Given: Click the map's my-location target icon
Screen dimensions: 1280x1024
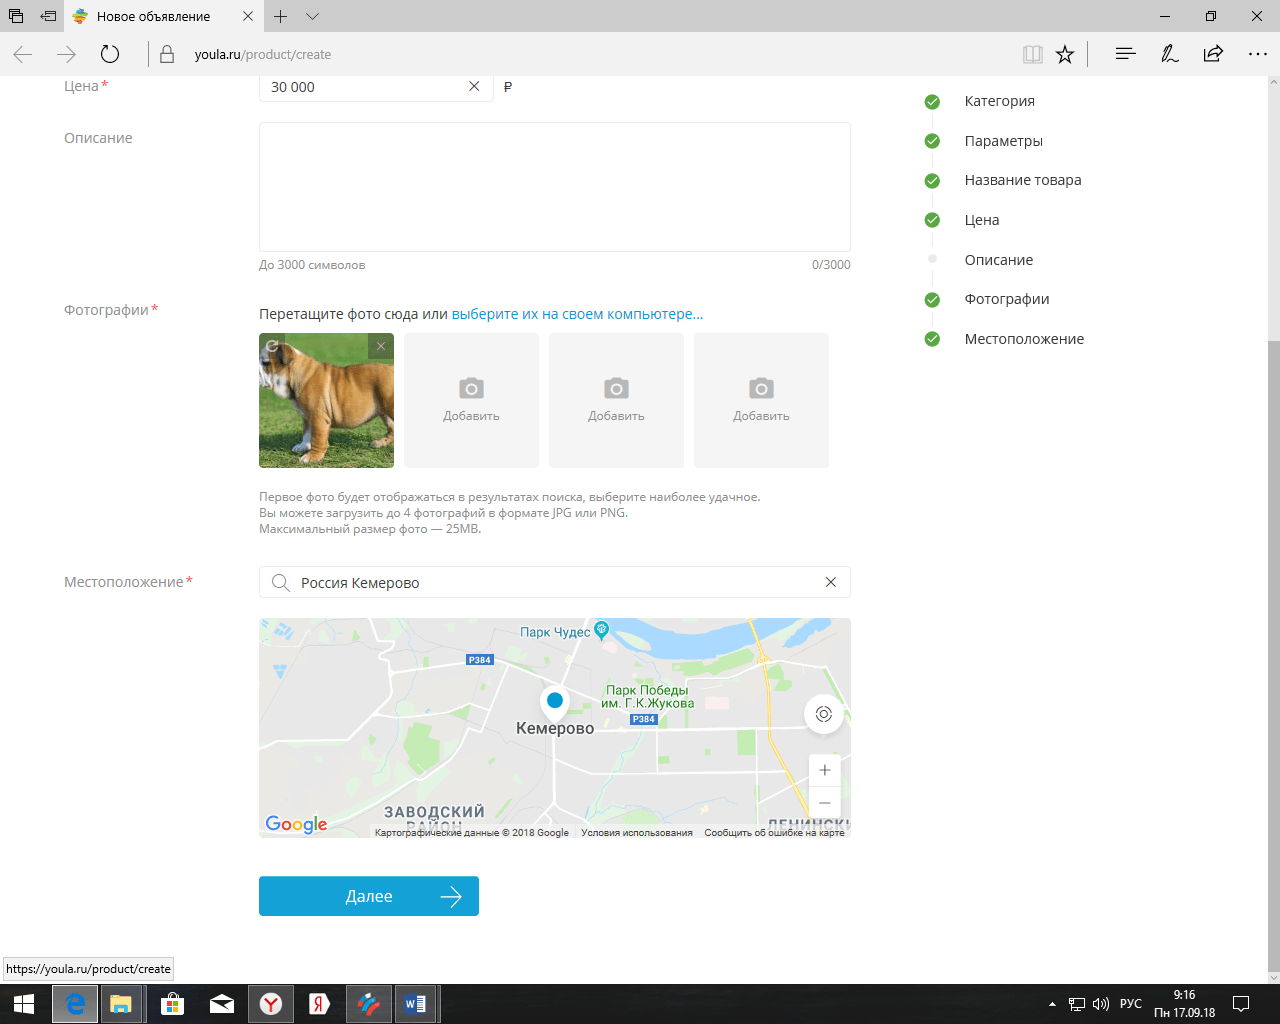Looking at the screenshot, I should pos(823,714).
